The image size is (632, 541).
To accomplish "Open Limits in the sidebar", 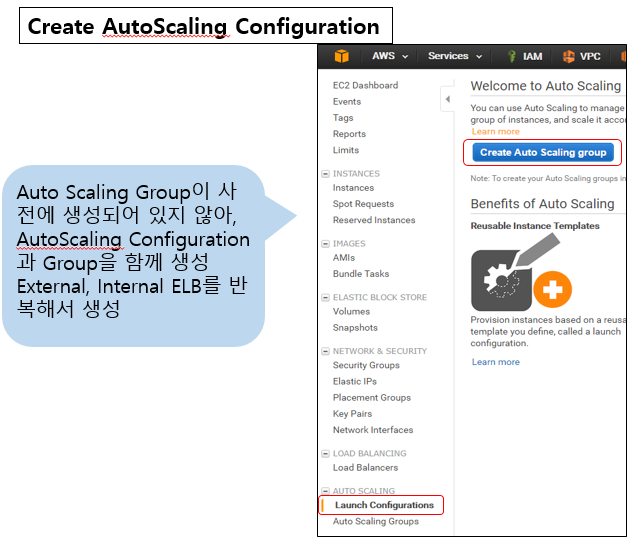I will click(346, 150).
